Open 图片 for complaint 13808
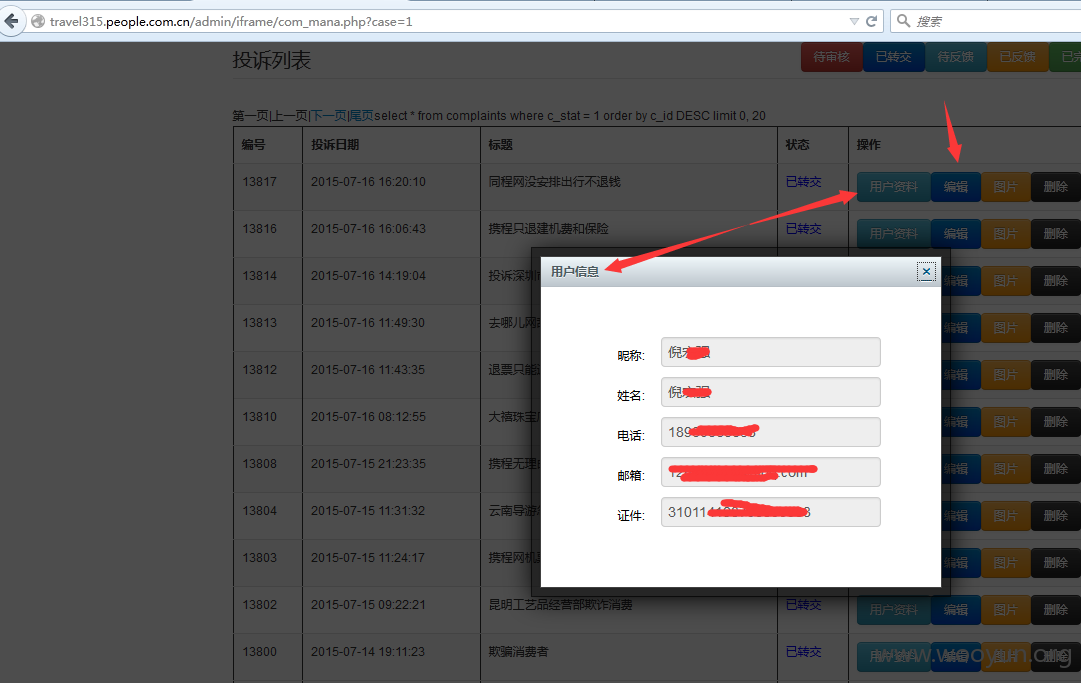Viewport: 1081px width, 683px height. [1005, 468]
